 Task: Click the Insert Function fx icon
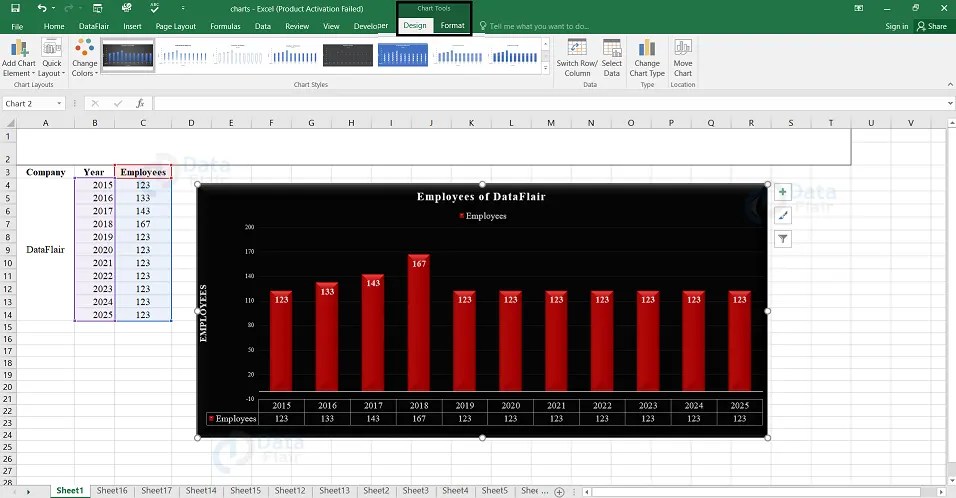point(140,104)
